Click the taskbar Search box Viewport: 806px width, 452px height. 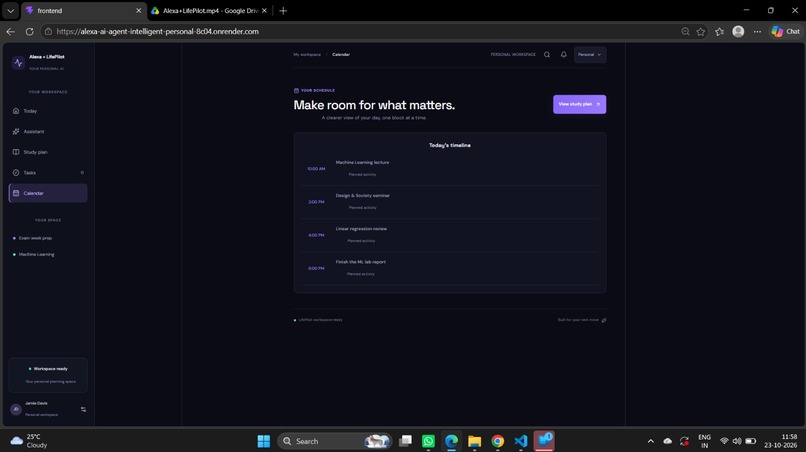click(x=335, y=441)
